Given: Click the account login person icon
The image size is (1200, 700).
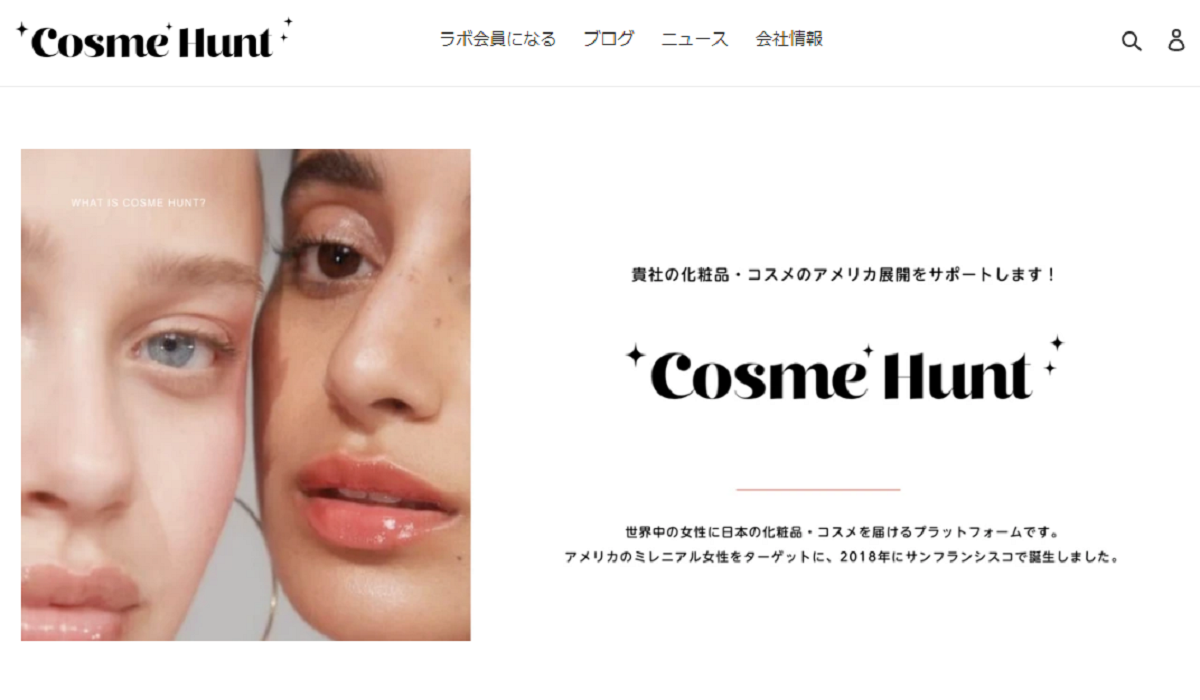Looking at the screenshot, I should coord(1176,40).
